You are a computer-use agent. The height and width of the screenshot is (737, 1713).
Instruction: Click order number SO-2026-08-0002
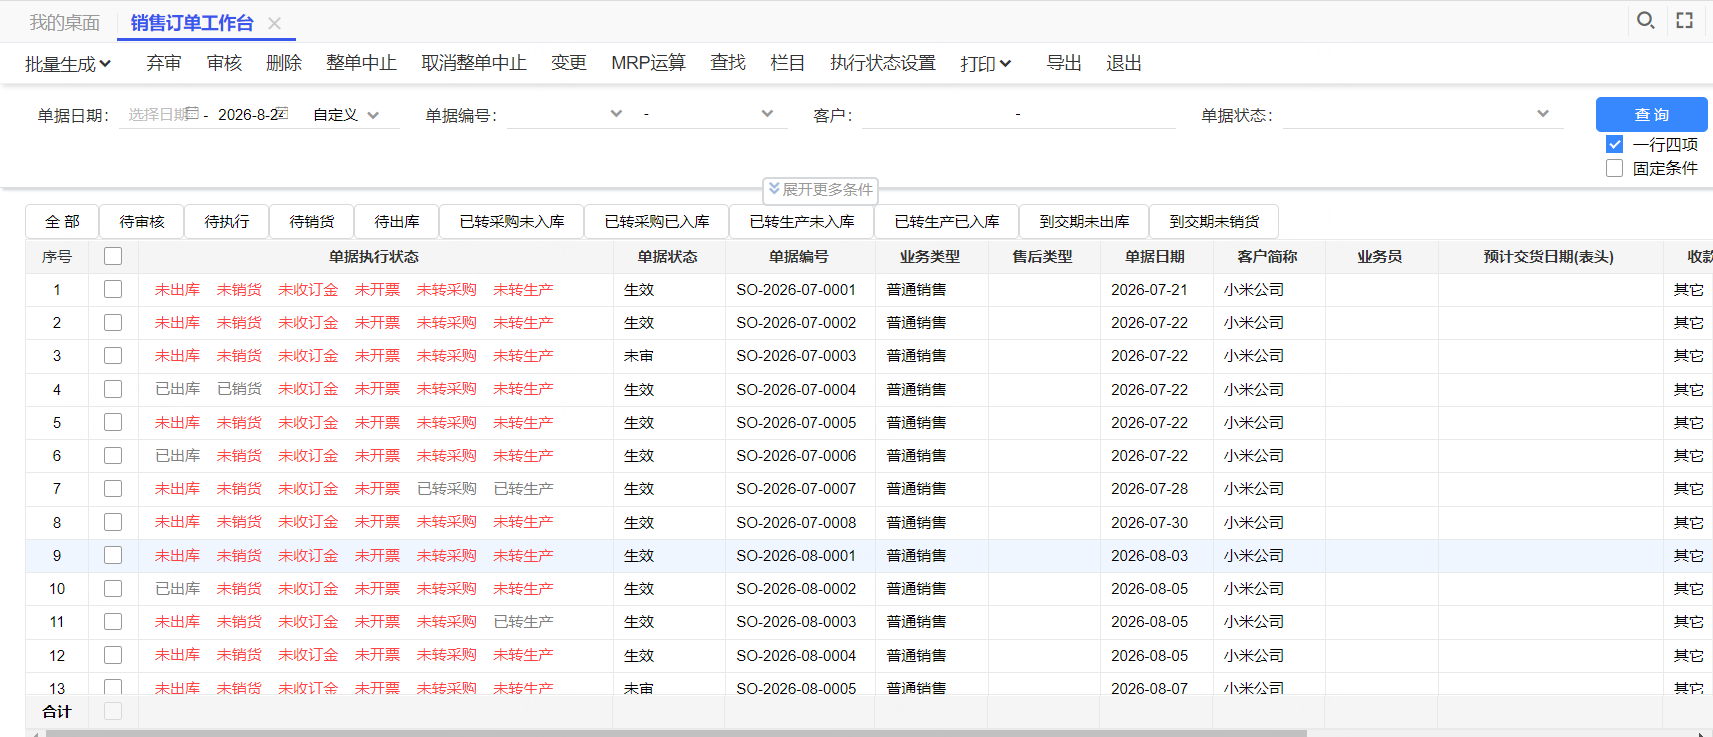click(x=796, y=588)
